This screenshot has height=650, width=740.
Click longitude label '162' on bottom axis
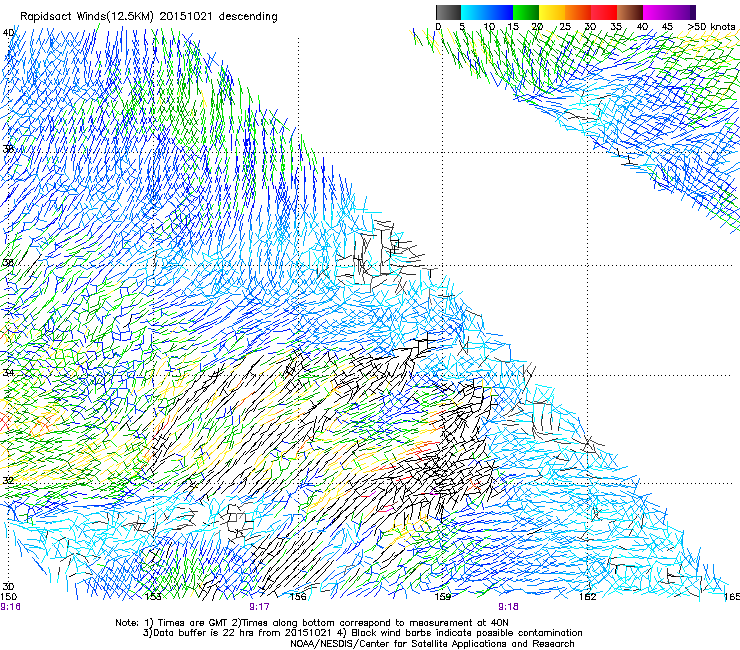point(588,597)
